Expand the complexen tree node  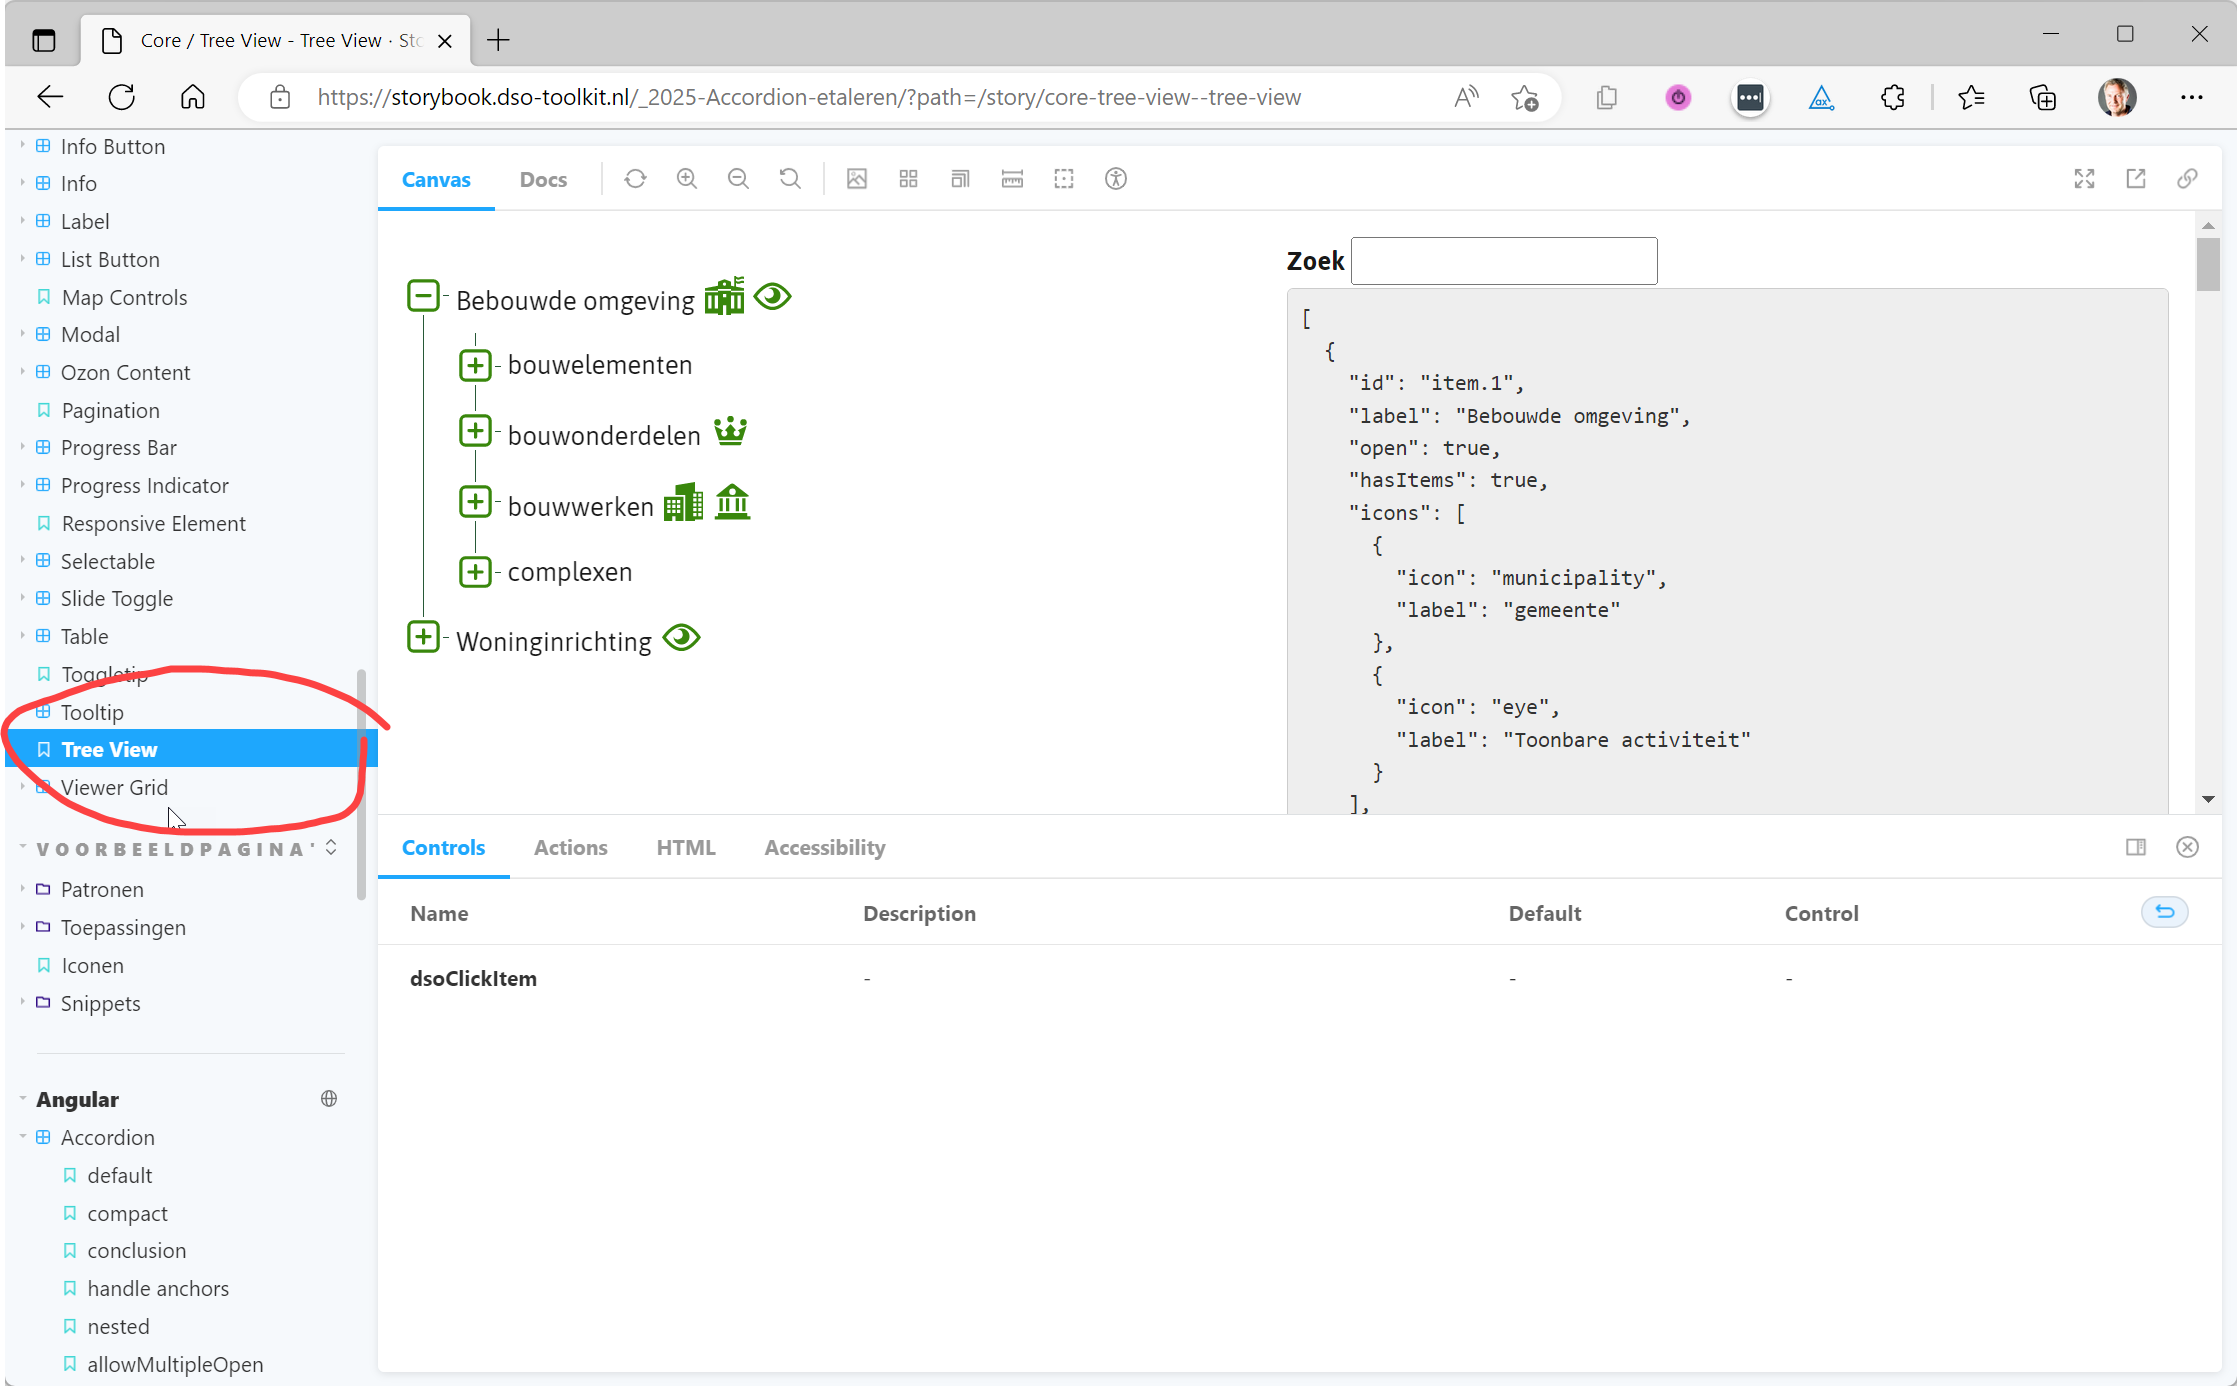tap(476, 571)
